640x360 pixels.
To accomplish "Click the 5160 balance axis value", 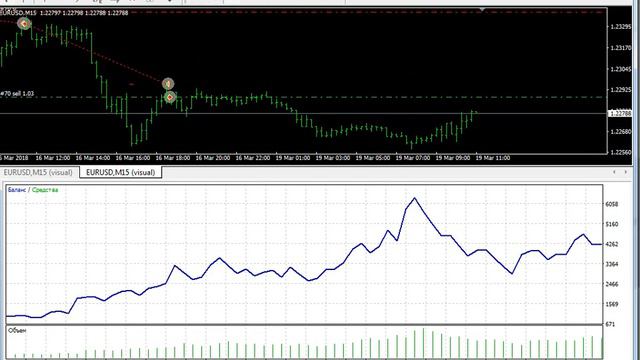I will (612, 224).
